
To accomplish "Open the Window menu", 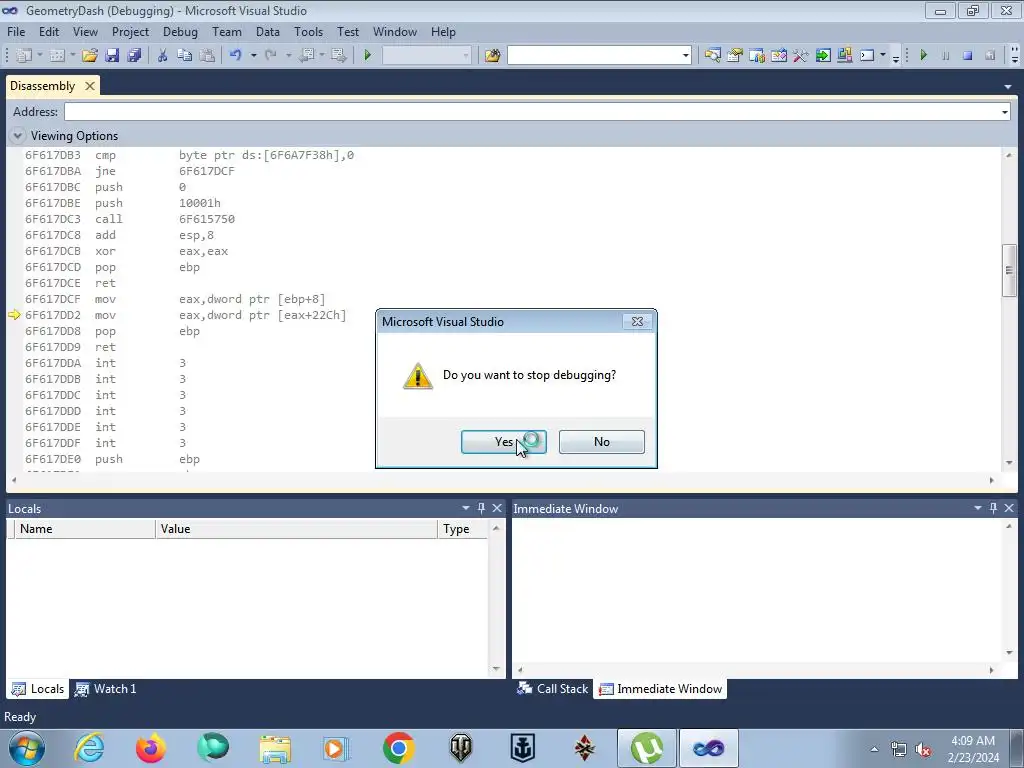I will click(394, 32).
